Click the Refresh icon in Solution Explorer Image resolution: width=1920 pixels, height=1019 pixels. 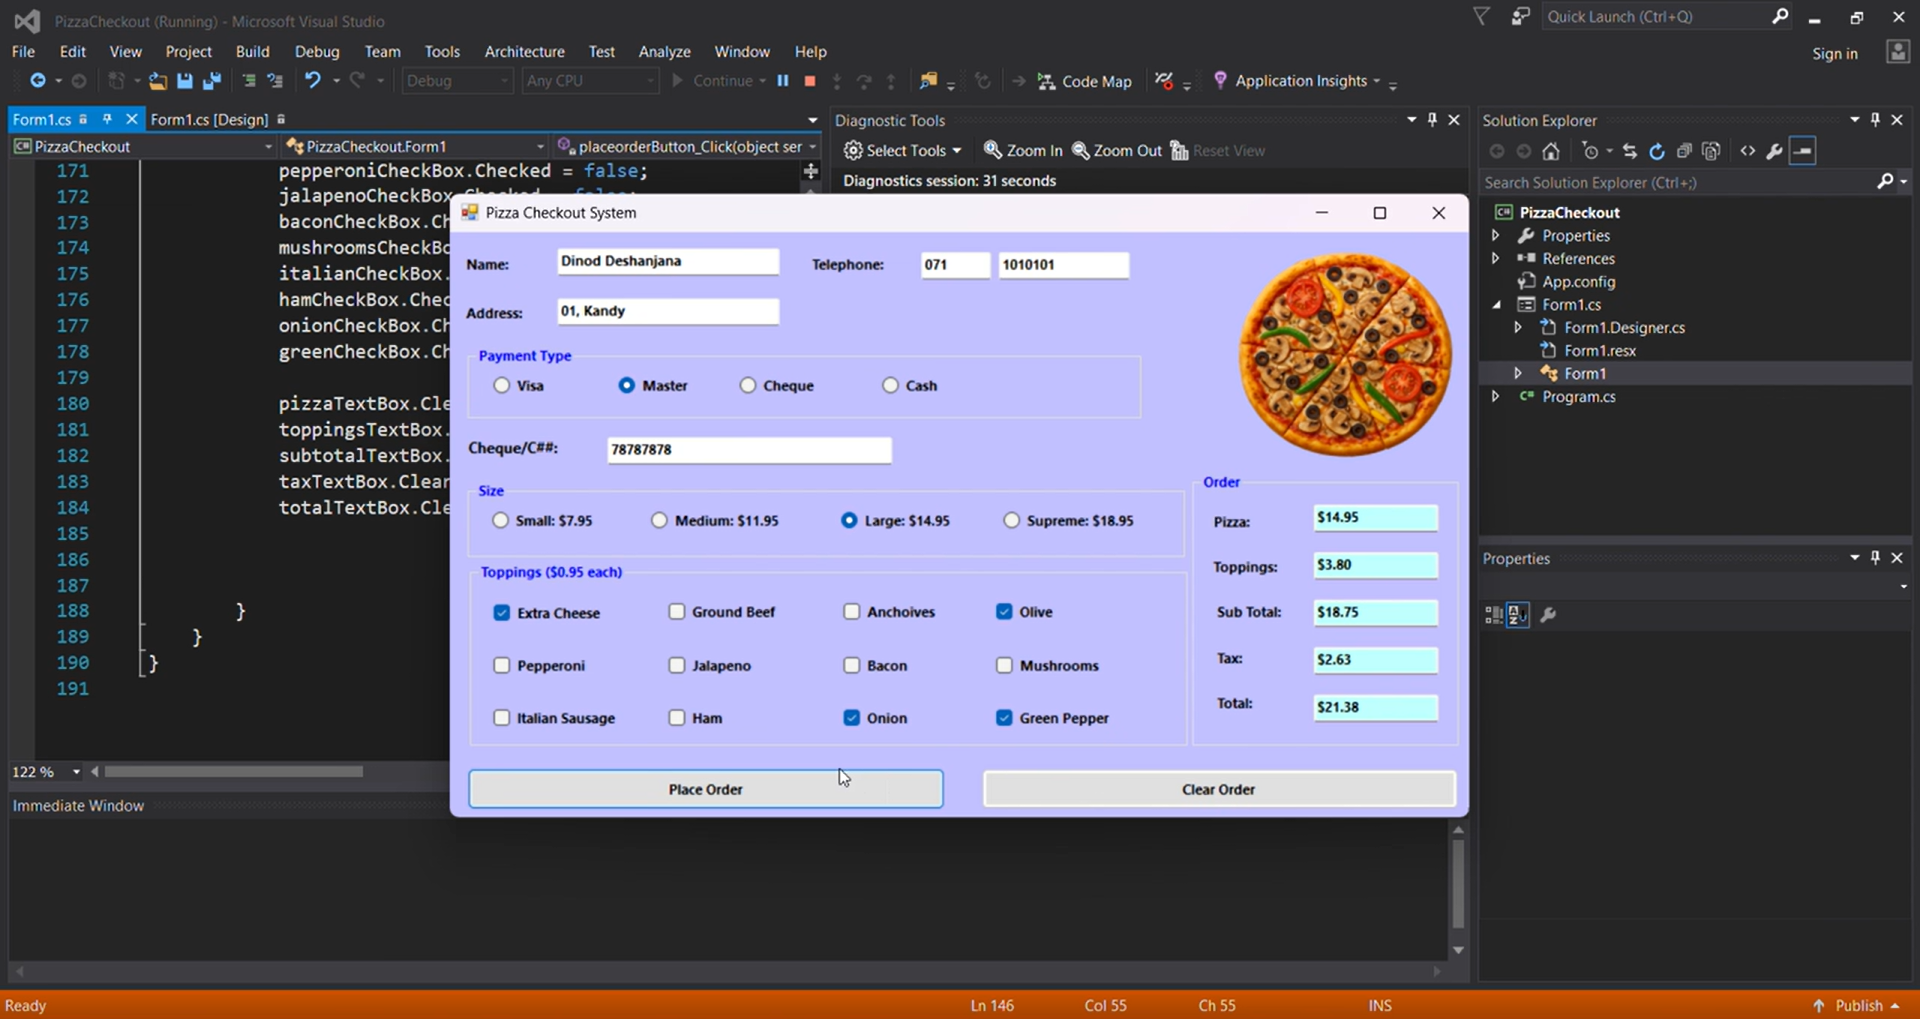(x=1657, y=152)
